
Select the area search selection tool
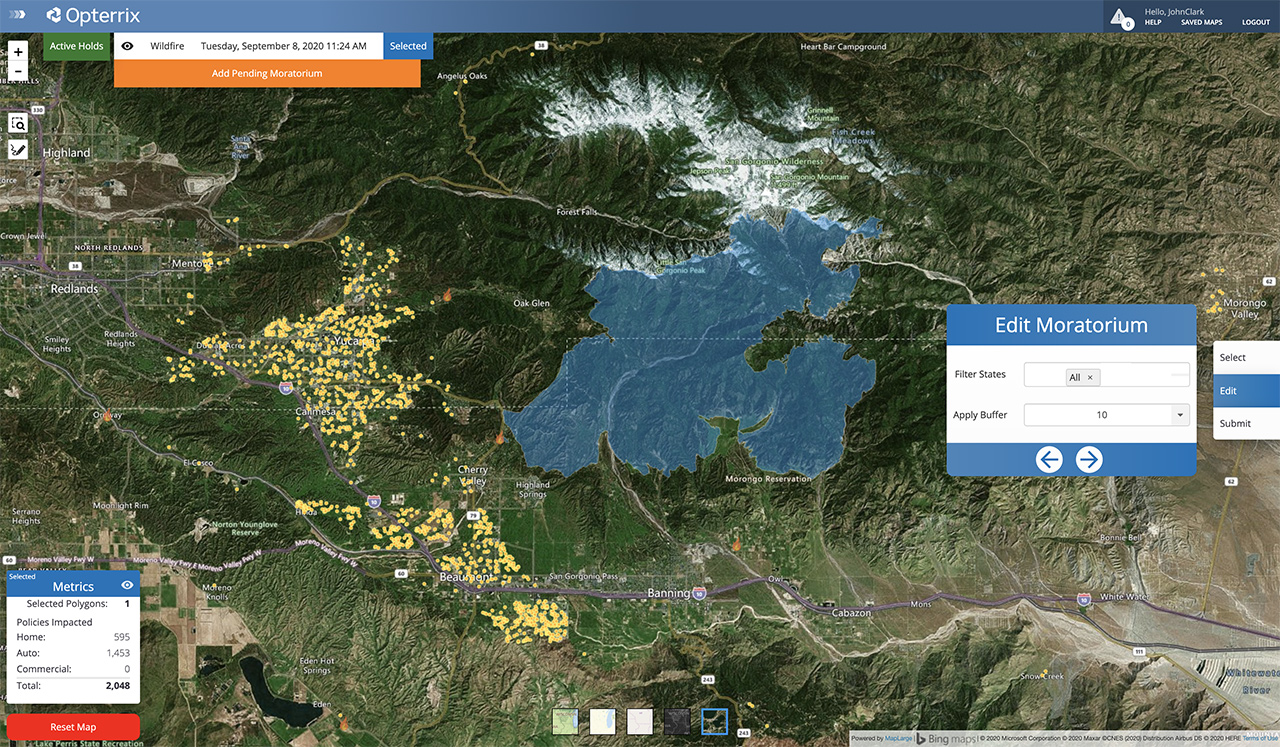pos(18,123)
